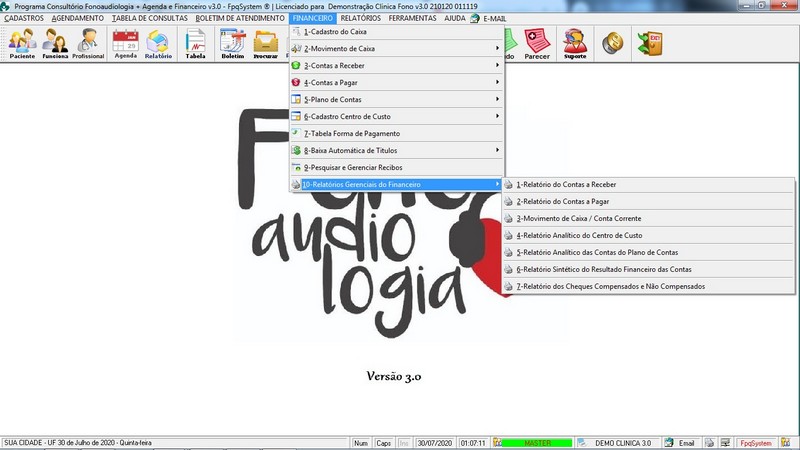Click the key icon beside MASTER
800x450 pixels.
click(x=497, y=443)
